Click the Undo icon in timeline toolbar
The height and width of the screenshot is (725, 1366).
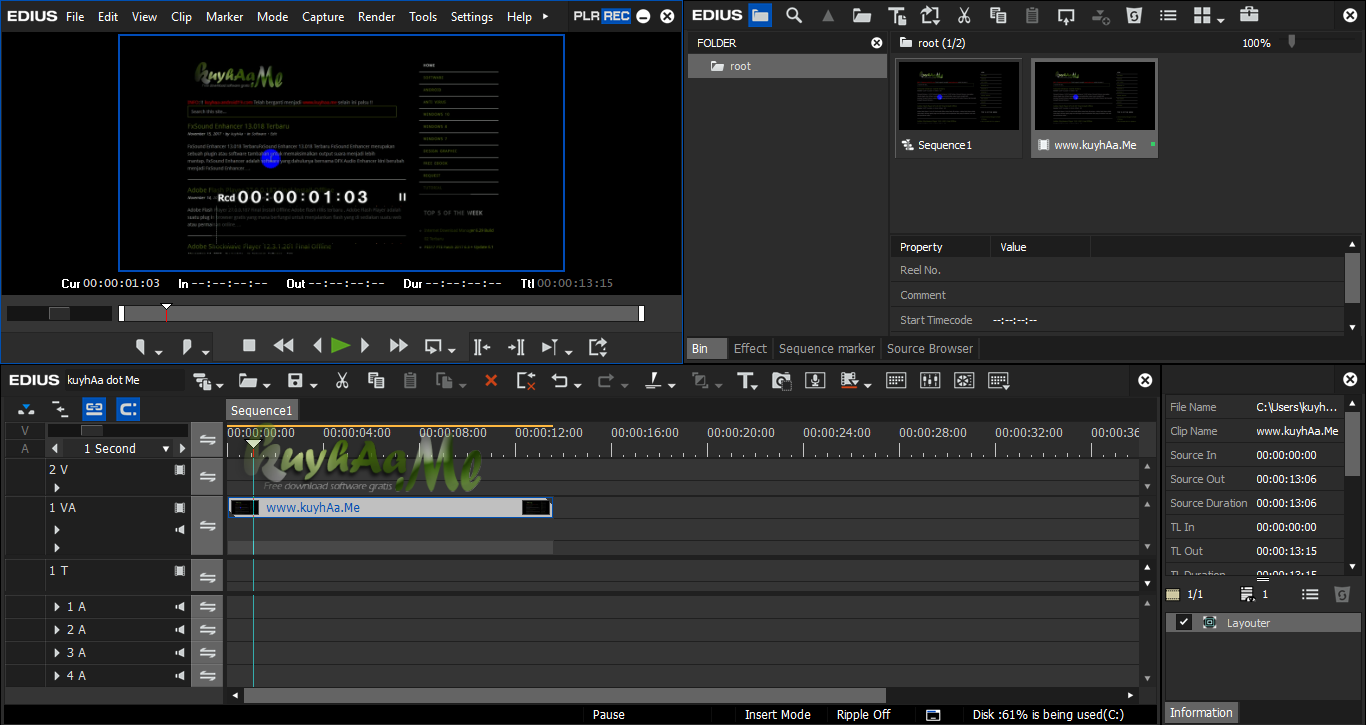pyautogui.click(x=560, y=380)
